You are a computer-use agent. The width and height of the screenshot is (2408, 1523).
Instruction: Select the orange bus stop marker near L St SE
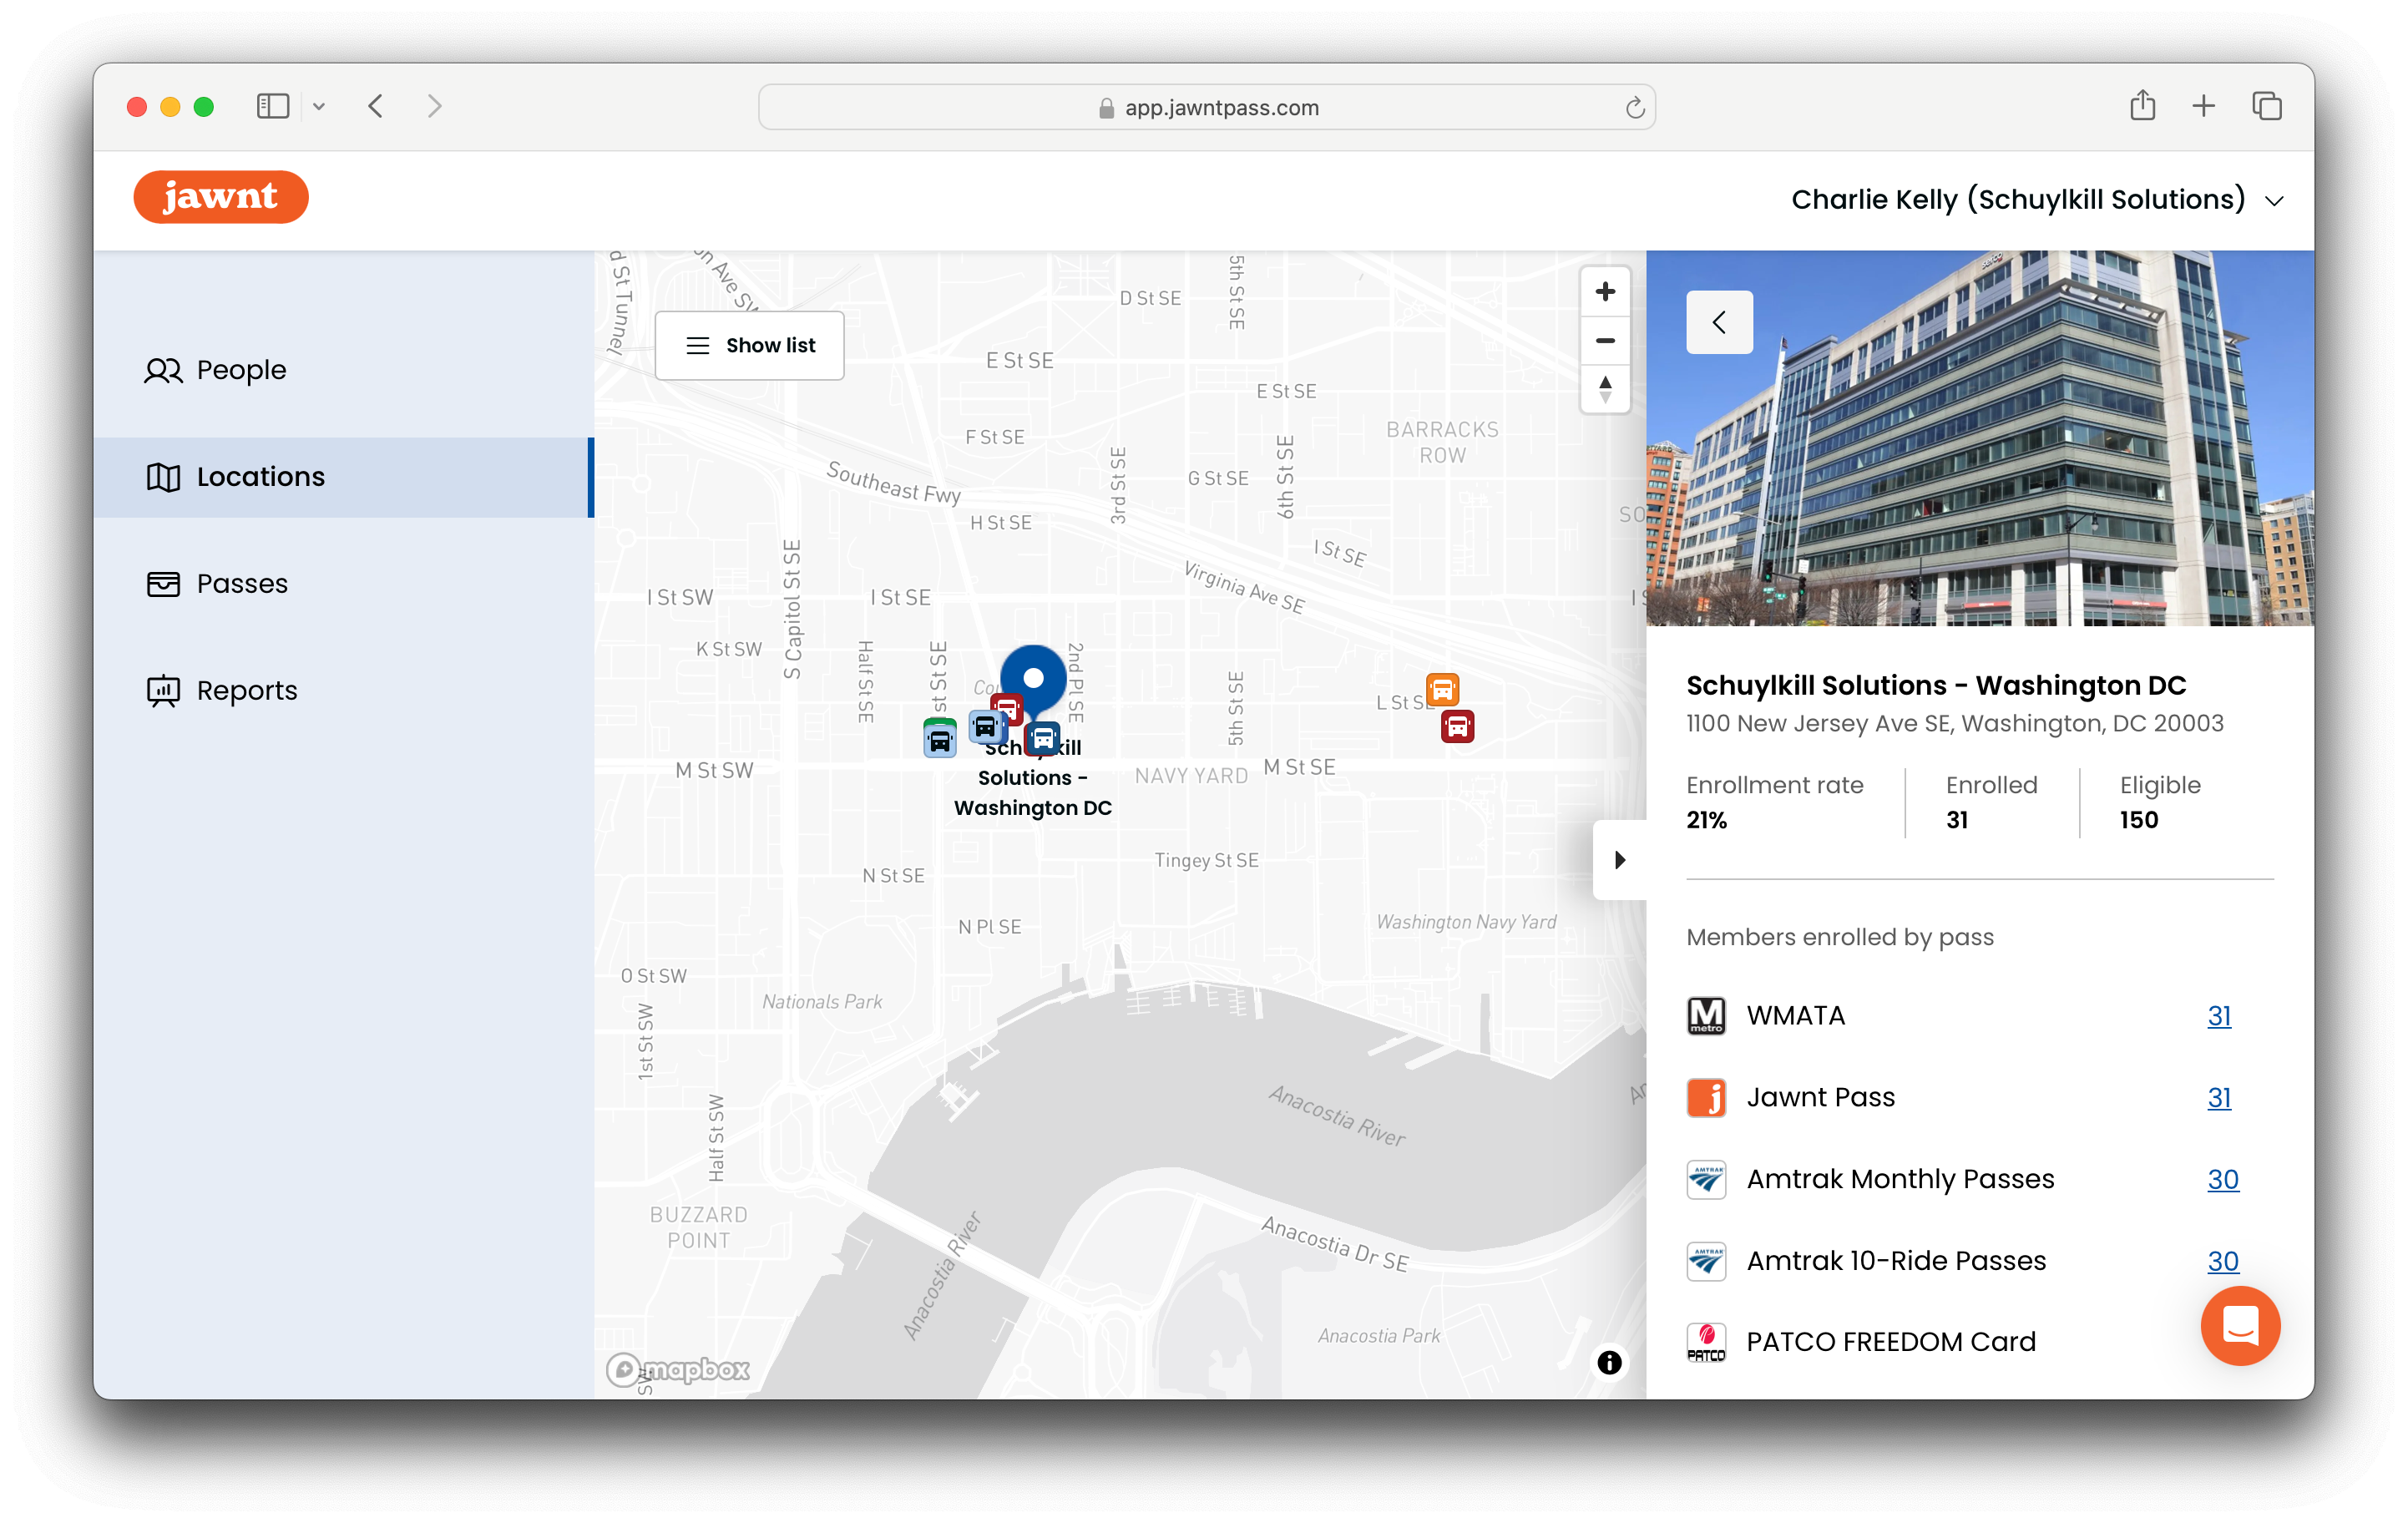pos(1442,689)
